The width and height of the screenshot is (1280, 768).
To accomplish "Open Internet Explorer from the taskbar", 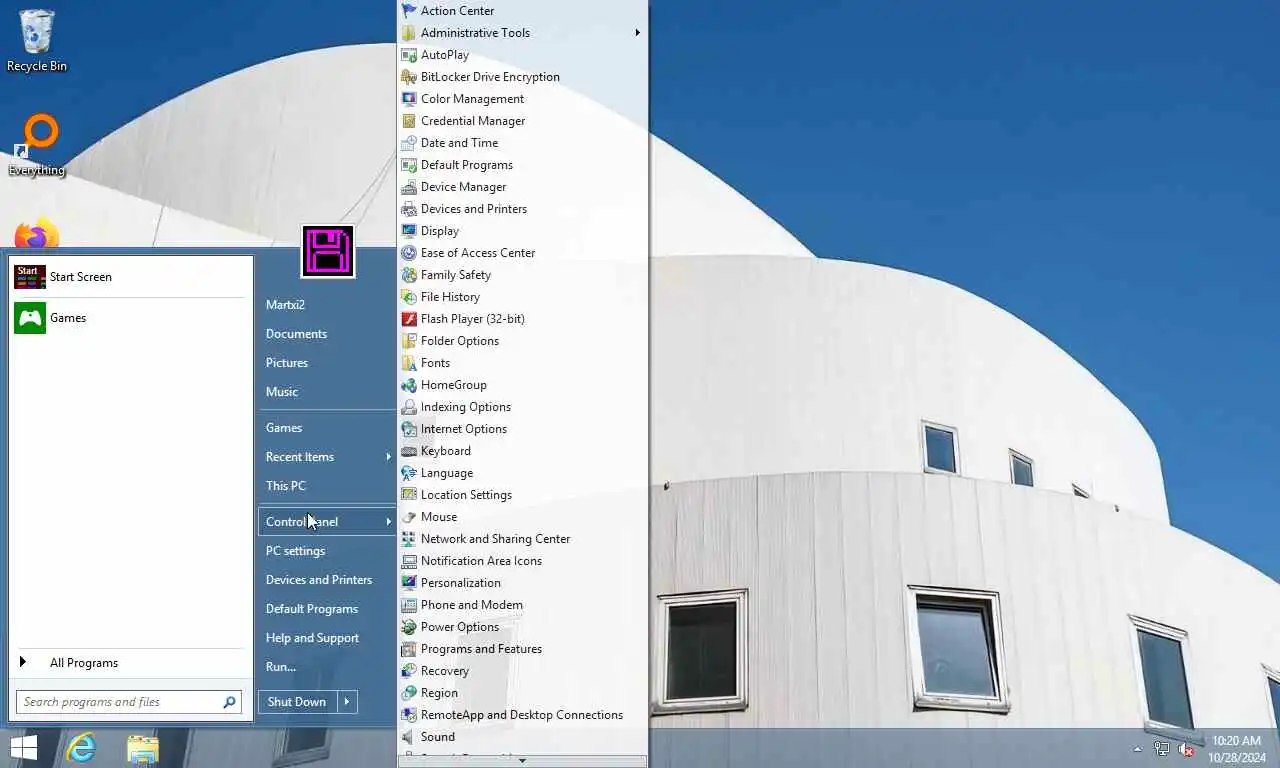I will click(80, 748).
